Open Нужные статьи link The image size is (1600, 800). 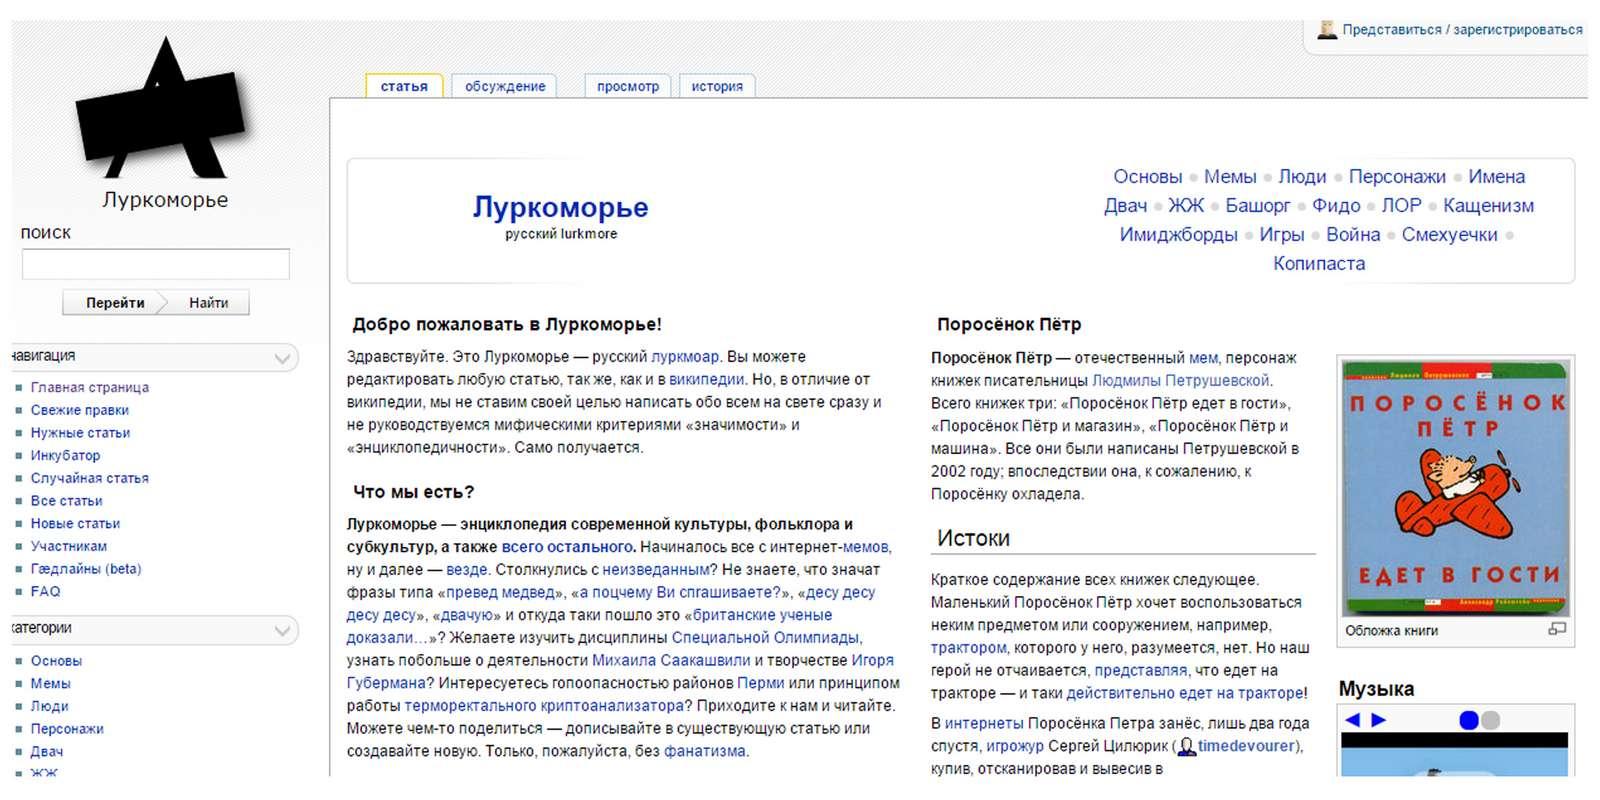(x=80, y=433)
